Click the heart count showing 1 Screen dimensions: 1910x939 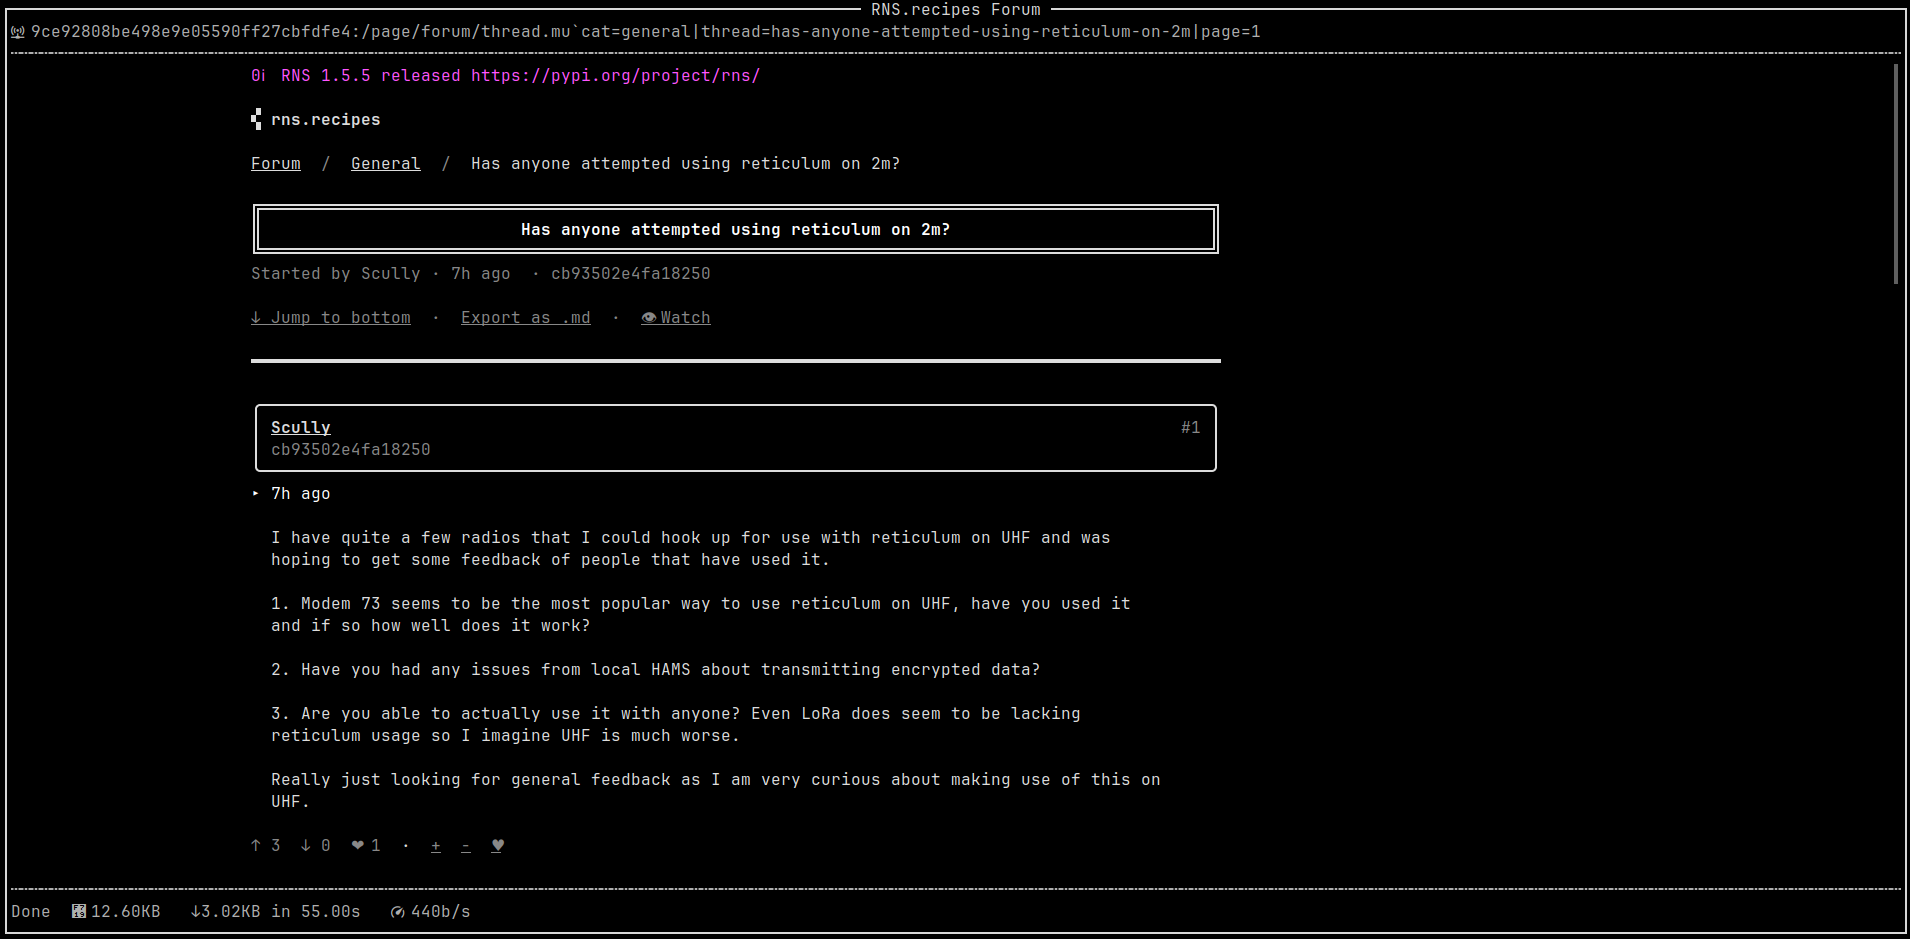pos(366,846)
